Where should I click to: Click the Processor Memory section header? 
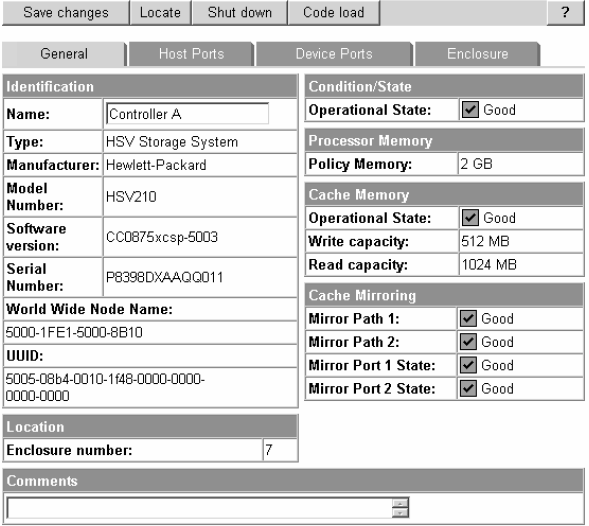[444, 141]
